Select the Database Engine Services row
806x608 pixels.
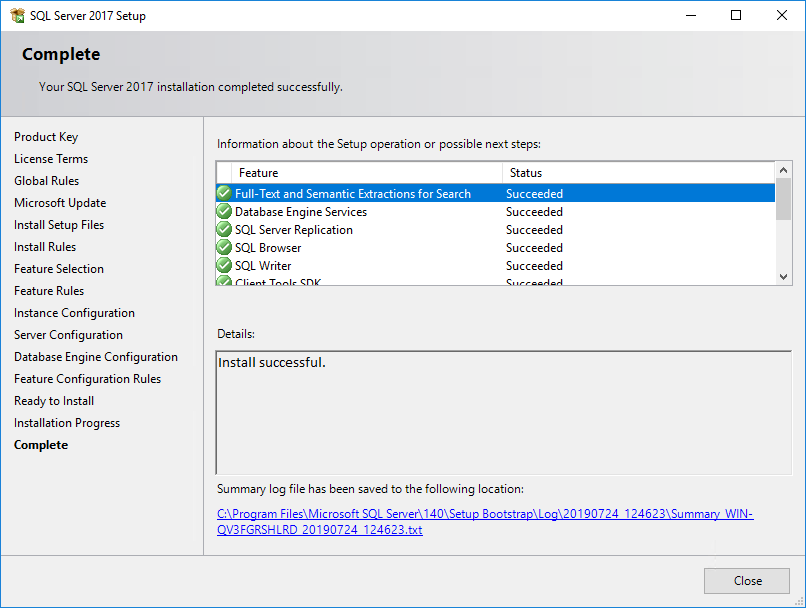coord(496,211)
